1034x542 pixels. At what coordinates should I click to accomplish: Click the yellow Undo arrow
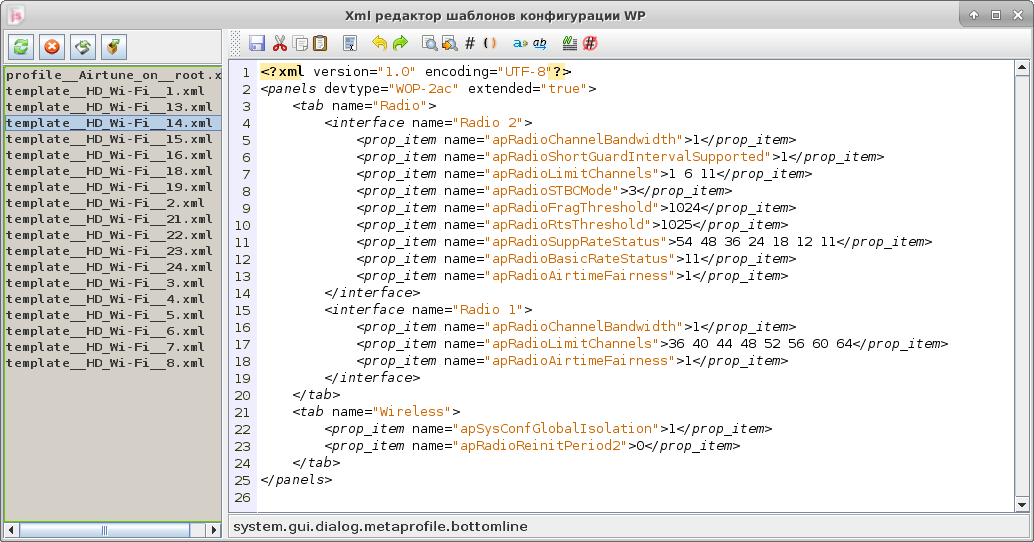[x=379, y=43]
